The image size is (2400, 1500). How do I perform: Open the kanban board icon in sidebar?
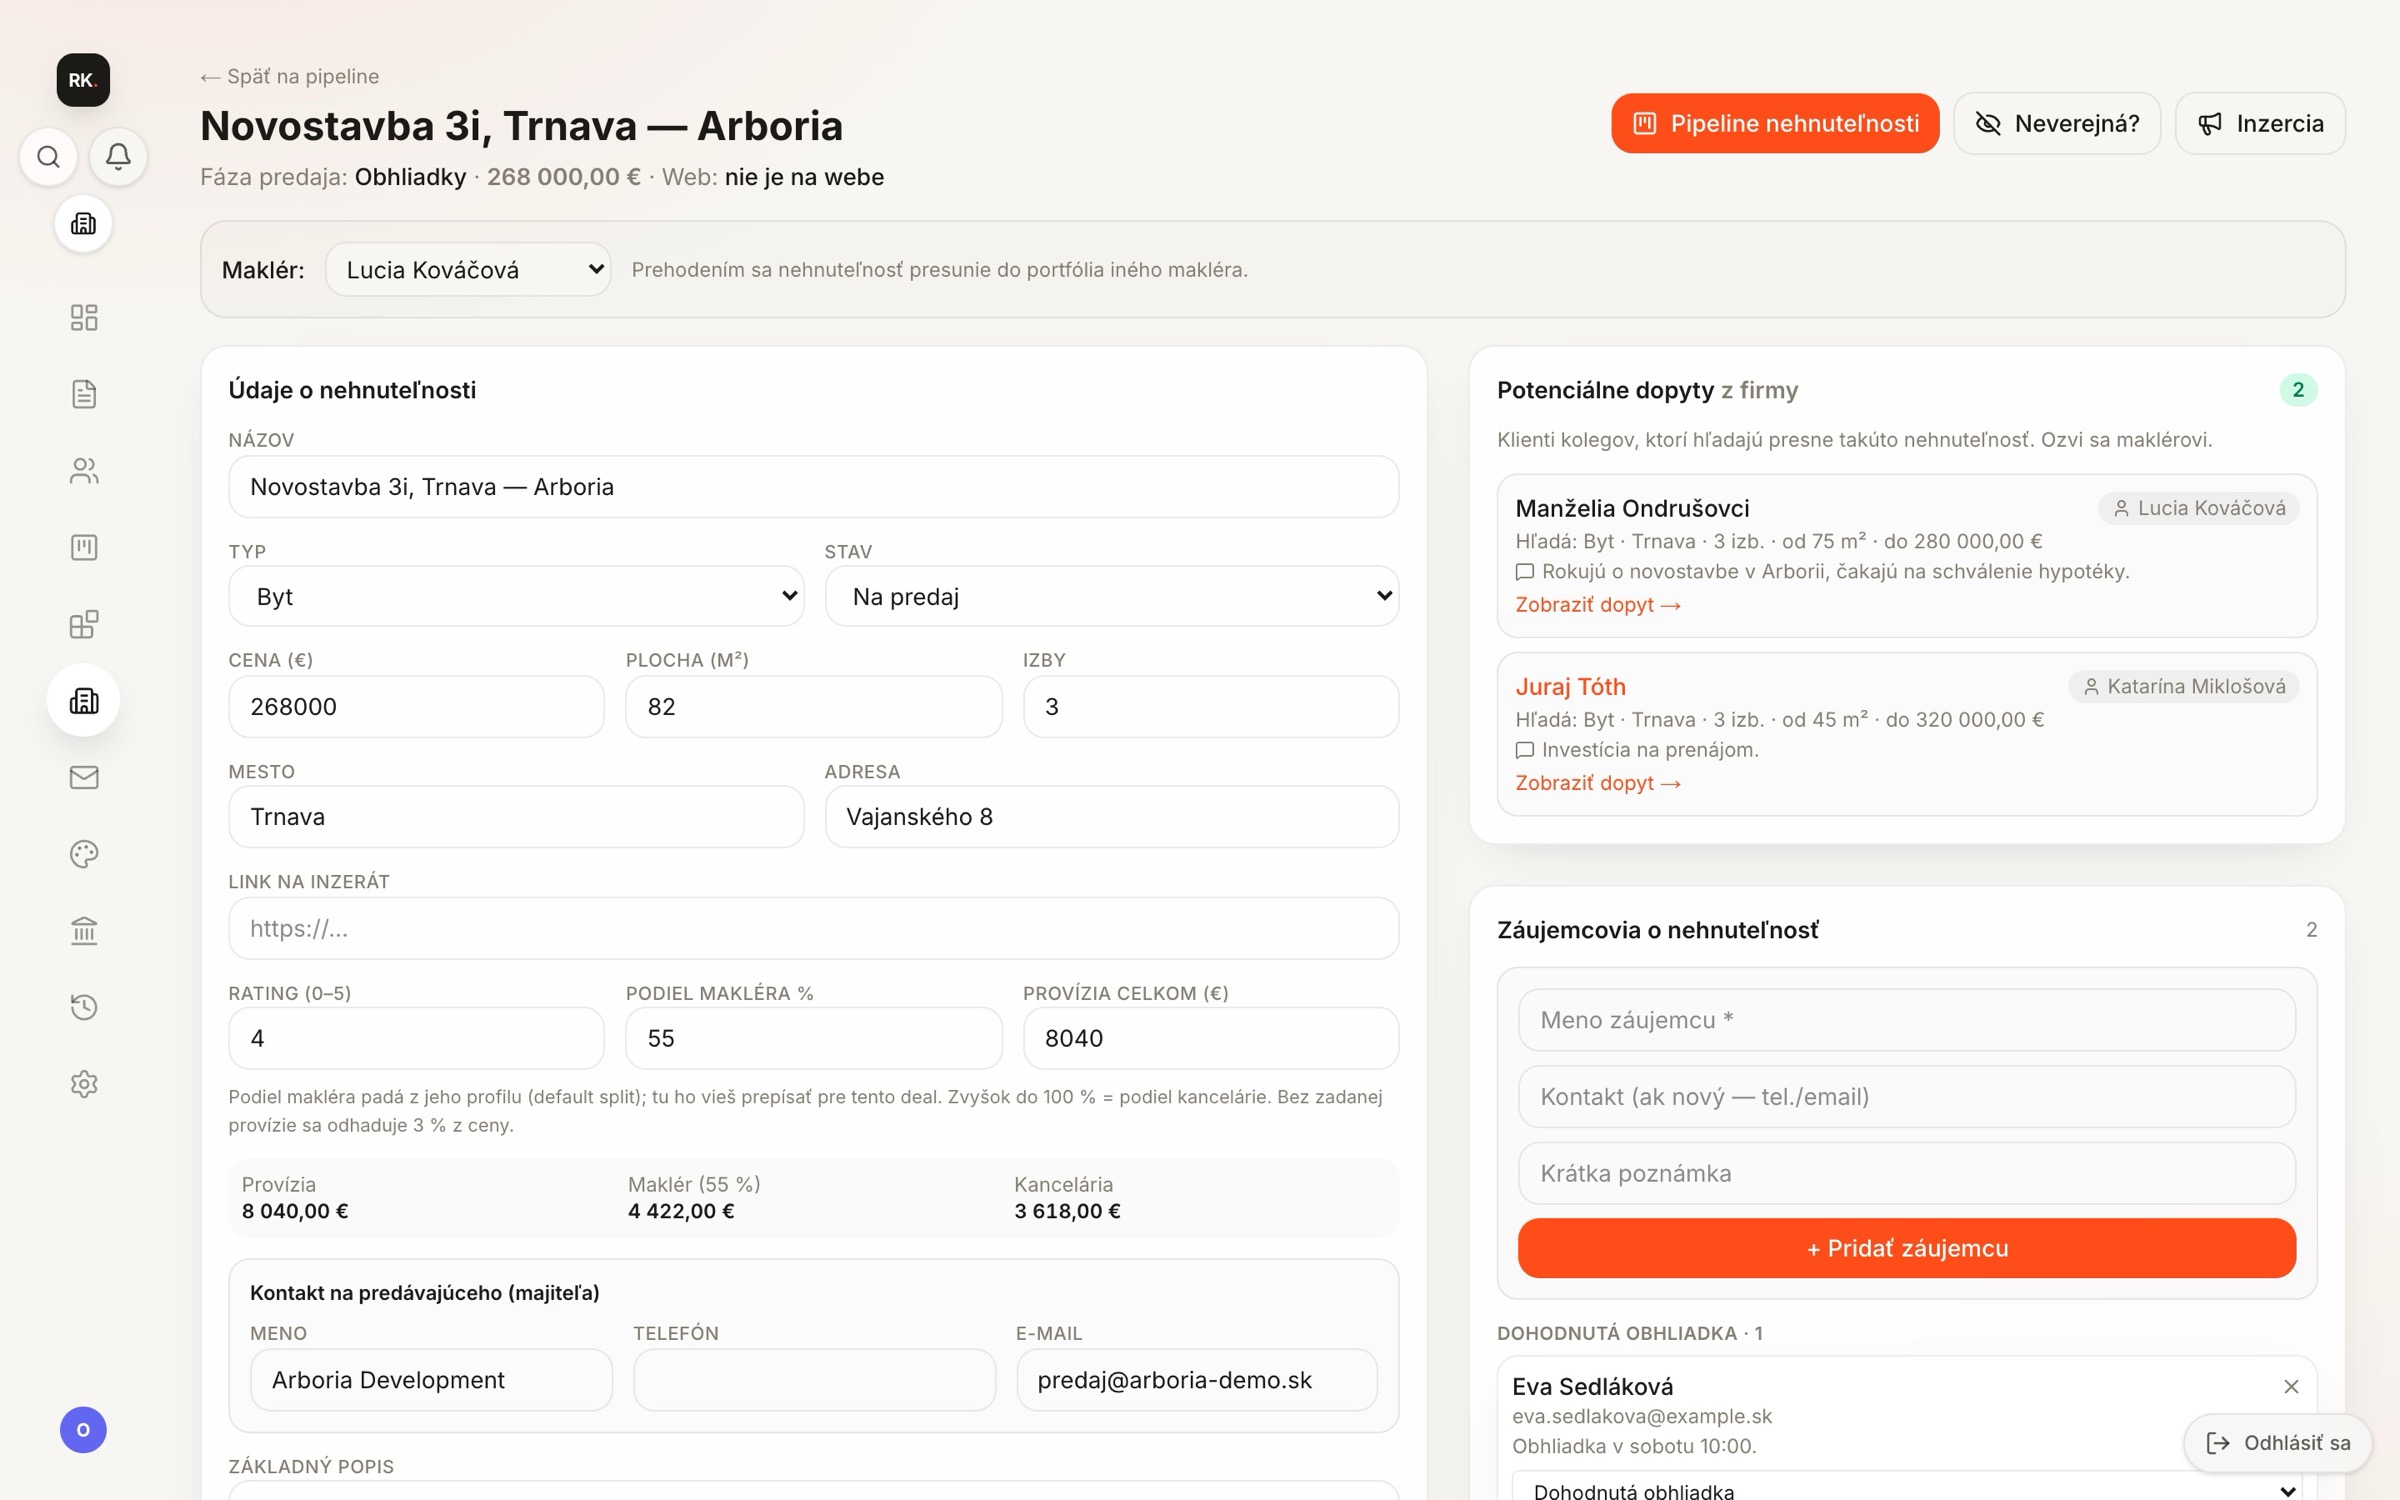point(84,547)
